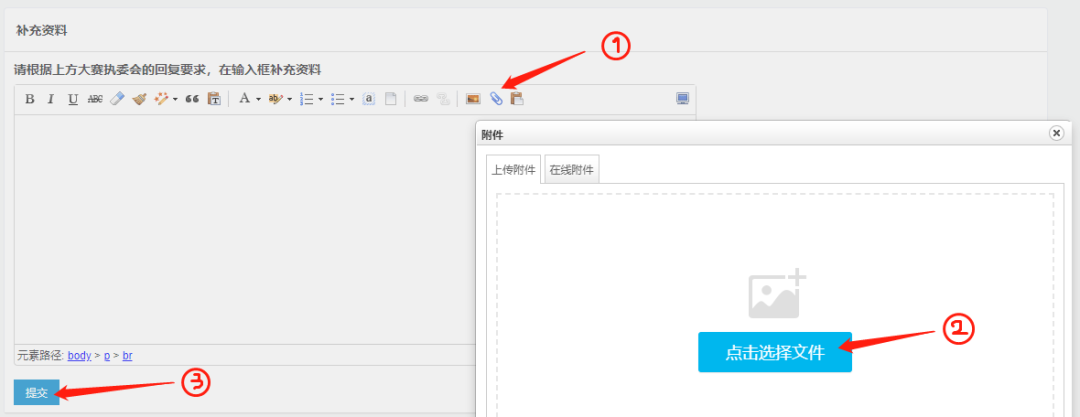This screenshot has height=417, width=1080.
Task: Click the eraser clear-format icon
Action: [x=117, y=99]
